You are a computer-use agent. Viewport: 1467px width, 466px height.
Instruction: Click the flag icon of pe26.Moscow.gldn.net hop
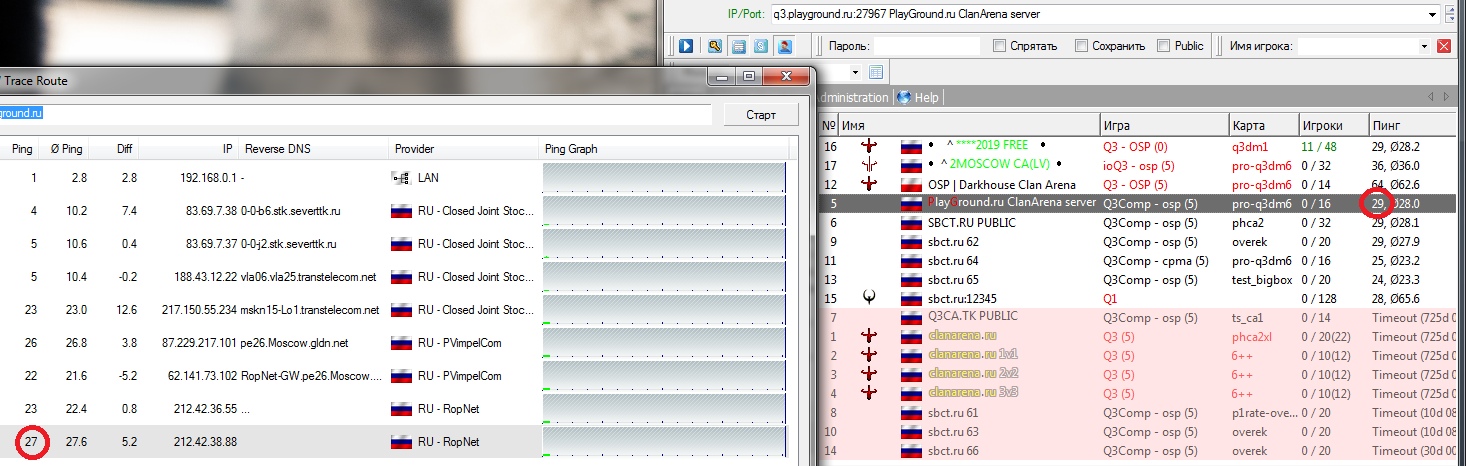403,343
